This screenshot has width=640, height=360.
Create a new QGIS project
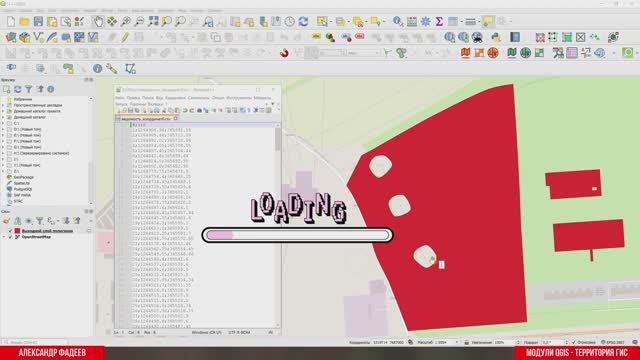[x=11, y=21]
